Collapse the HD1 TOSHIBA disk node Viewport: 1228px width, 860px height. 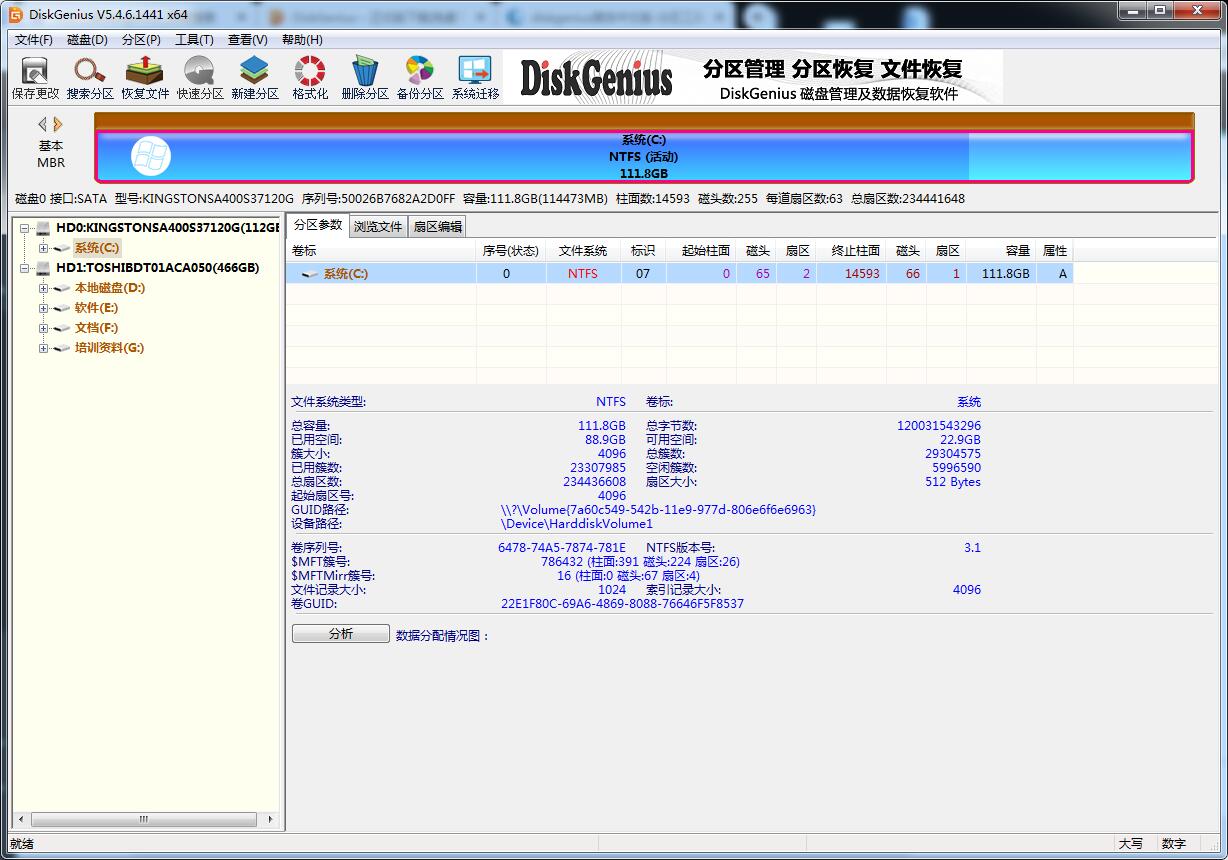24,268
